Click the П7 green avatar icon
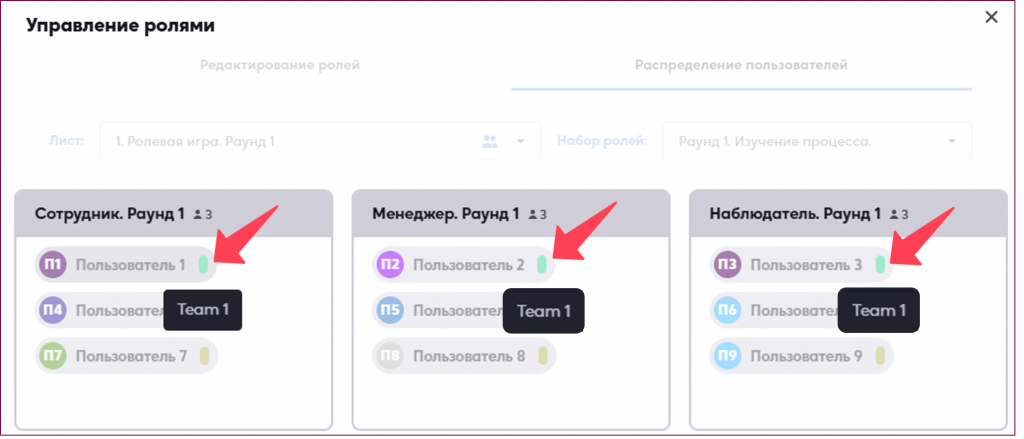The width and height of the screenshot is (1024, 439). (x=54, y=356)
